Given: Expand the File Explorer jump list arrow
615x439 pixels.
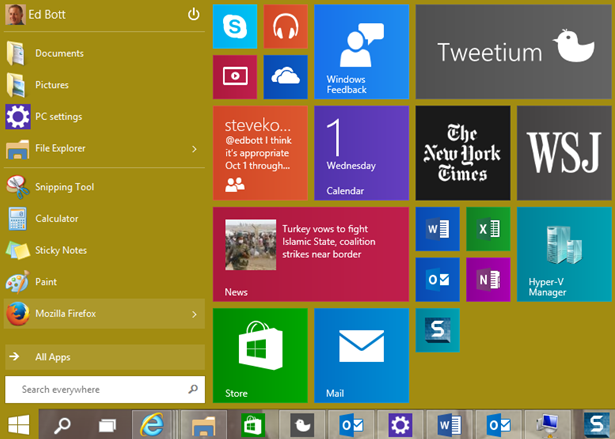Looking at the screenshot, I should (x=194, y=149).
